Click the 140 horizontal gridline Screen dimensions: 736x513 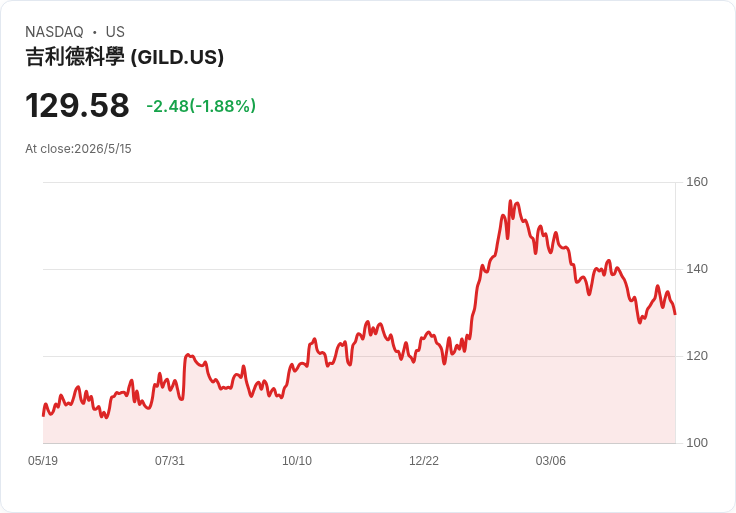[x=359, y=269]
